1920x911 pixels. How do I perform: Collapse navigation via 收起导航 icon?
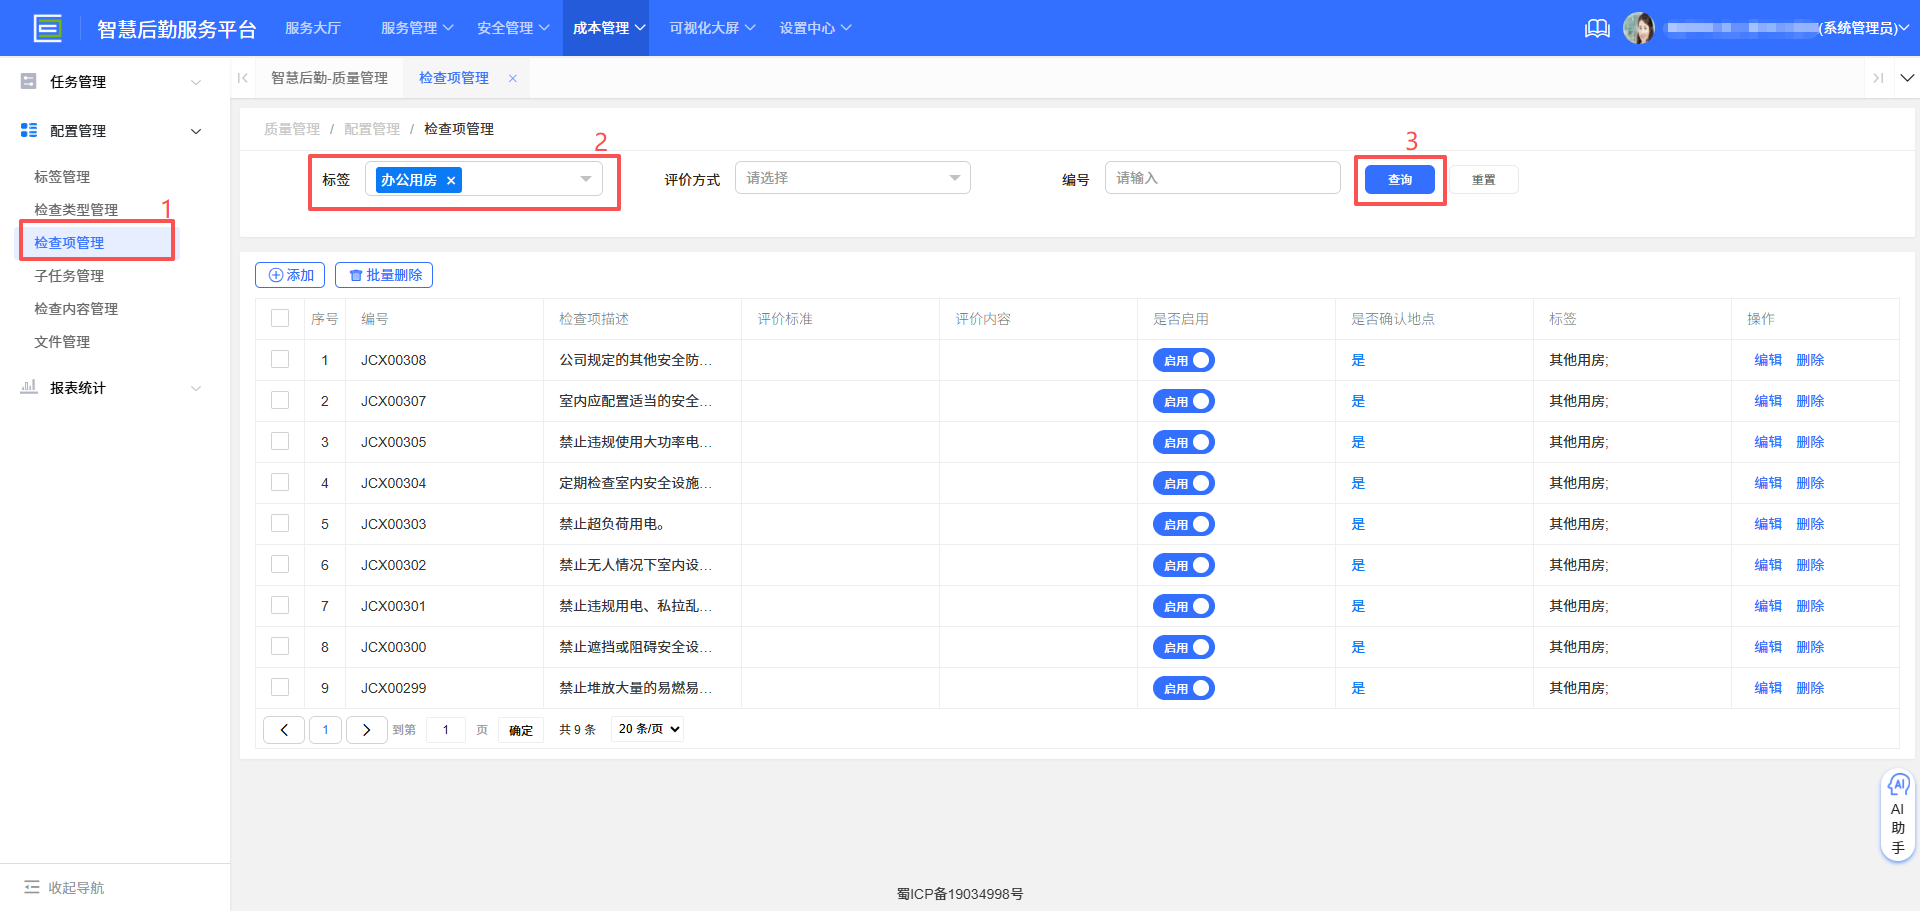pos(33,888)
